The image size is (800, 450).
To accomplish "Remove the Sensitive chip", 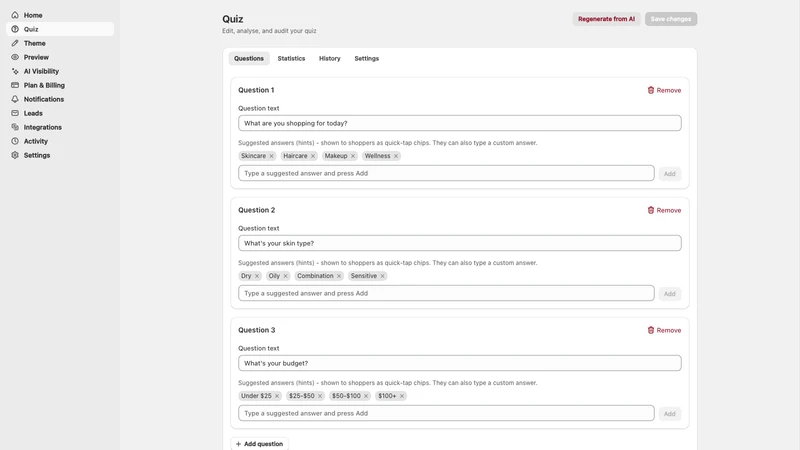I will 382,276.
